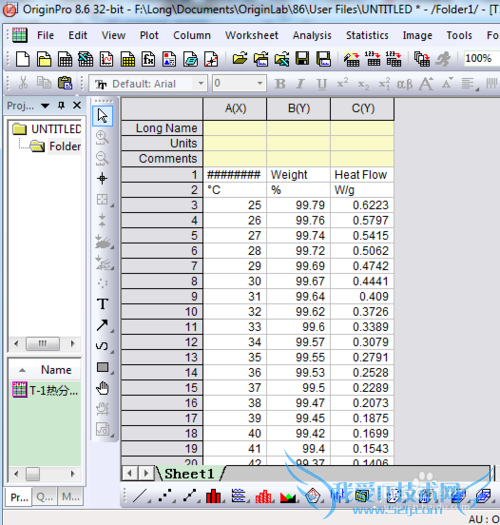Toggle Underline formatting
Viewport: 500px width, 525px height.
321,84
